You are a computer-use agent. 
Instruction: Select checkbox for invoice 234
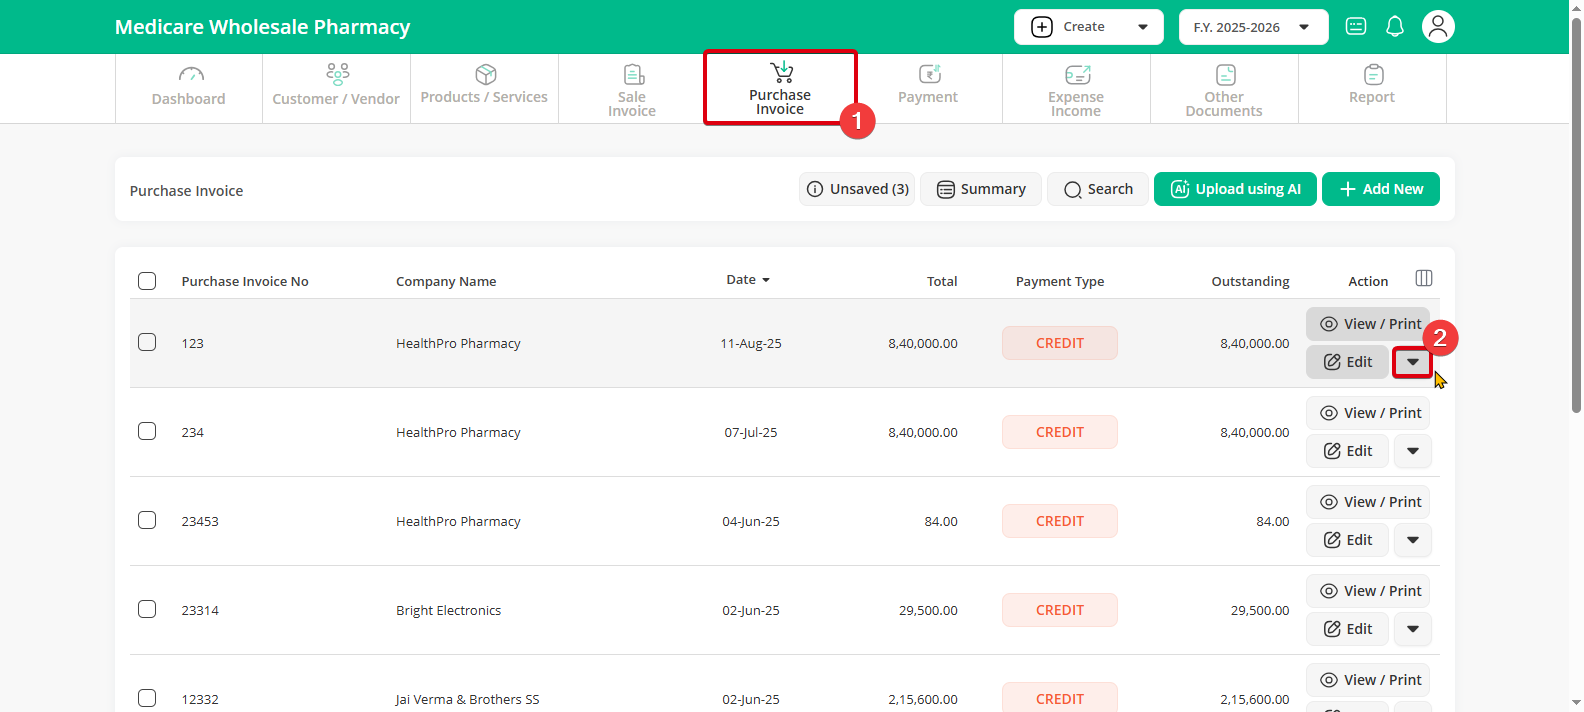click(x=147, y=431)
